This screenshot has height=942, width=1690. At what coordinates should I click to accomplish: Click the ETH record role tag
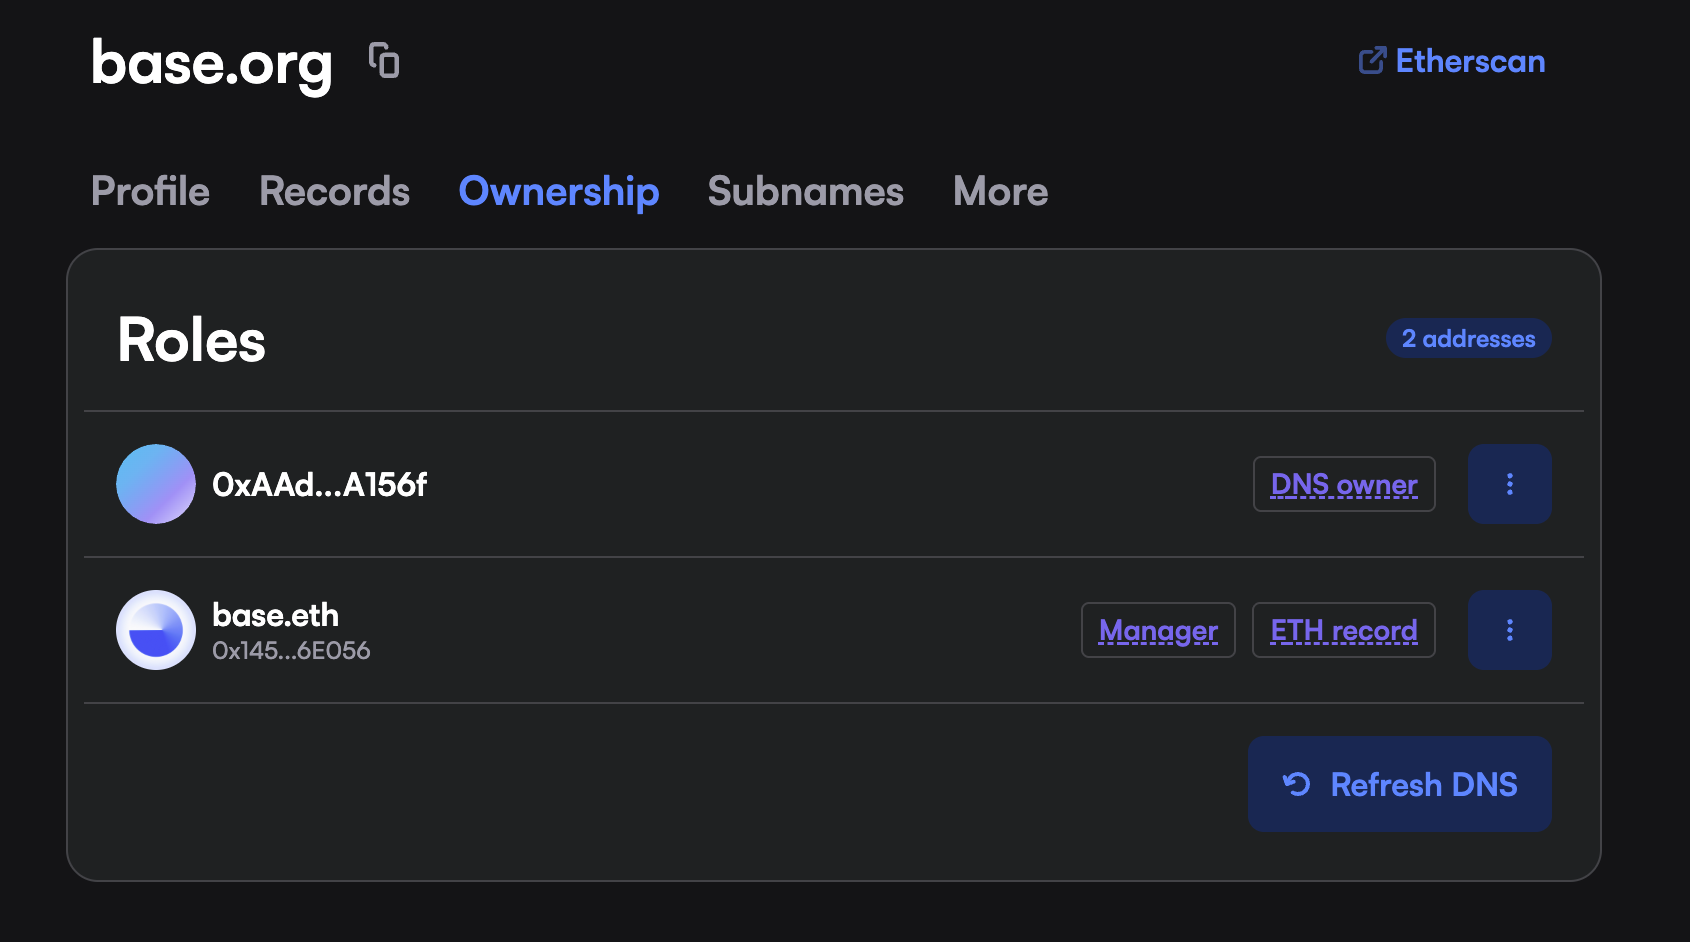coord(1343,630)
